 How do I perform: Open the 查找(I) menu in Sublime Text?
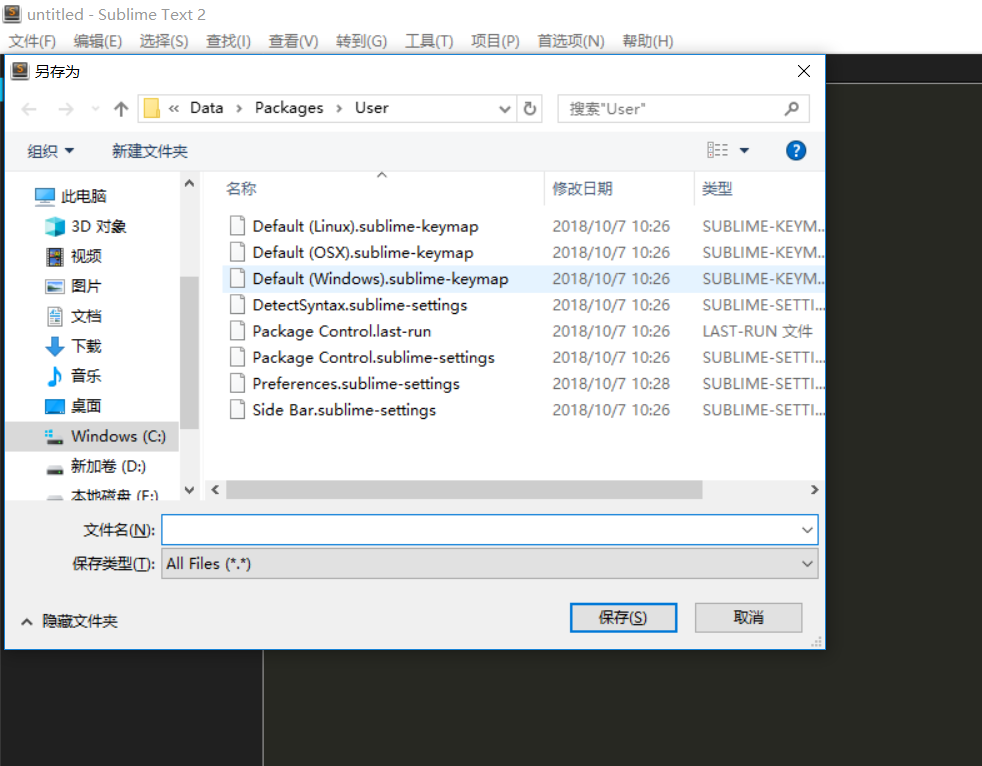[229, 41]
